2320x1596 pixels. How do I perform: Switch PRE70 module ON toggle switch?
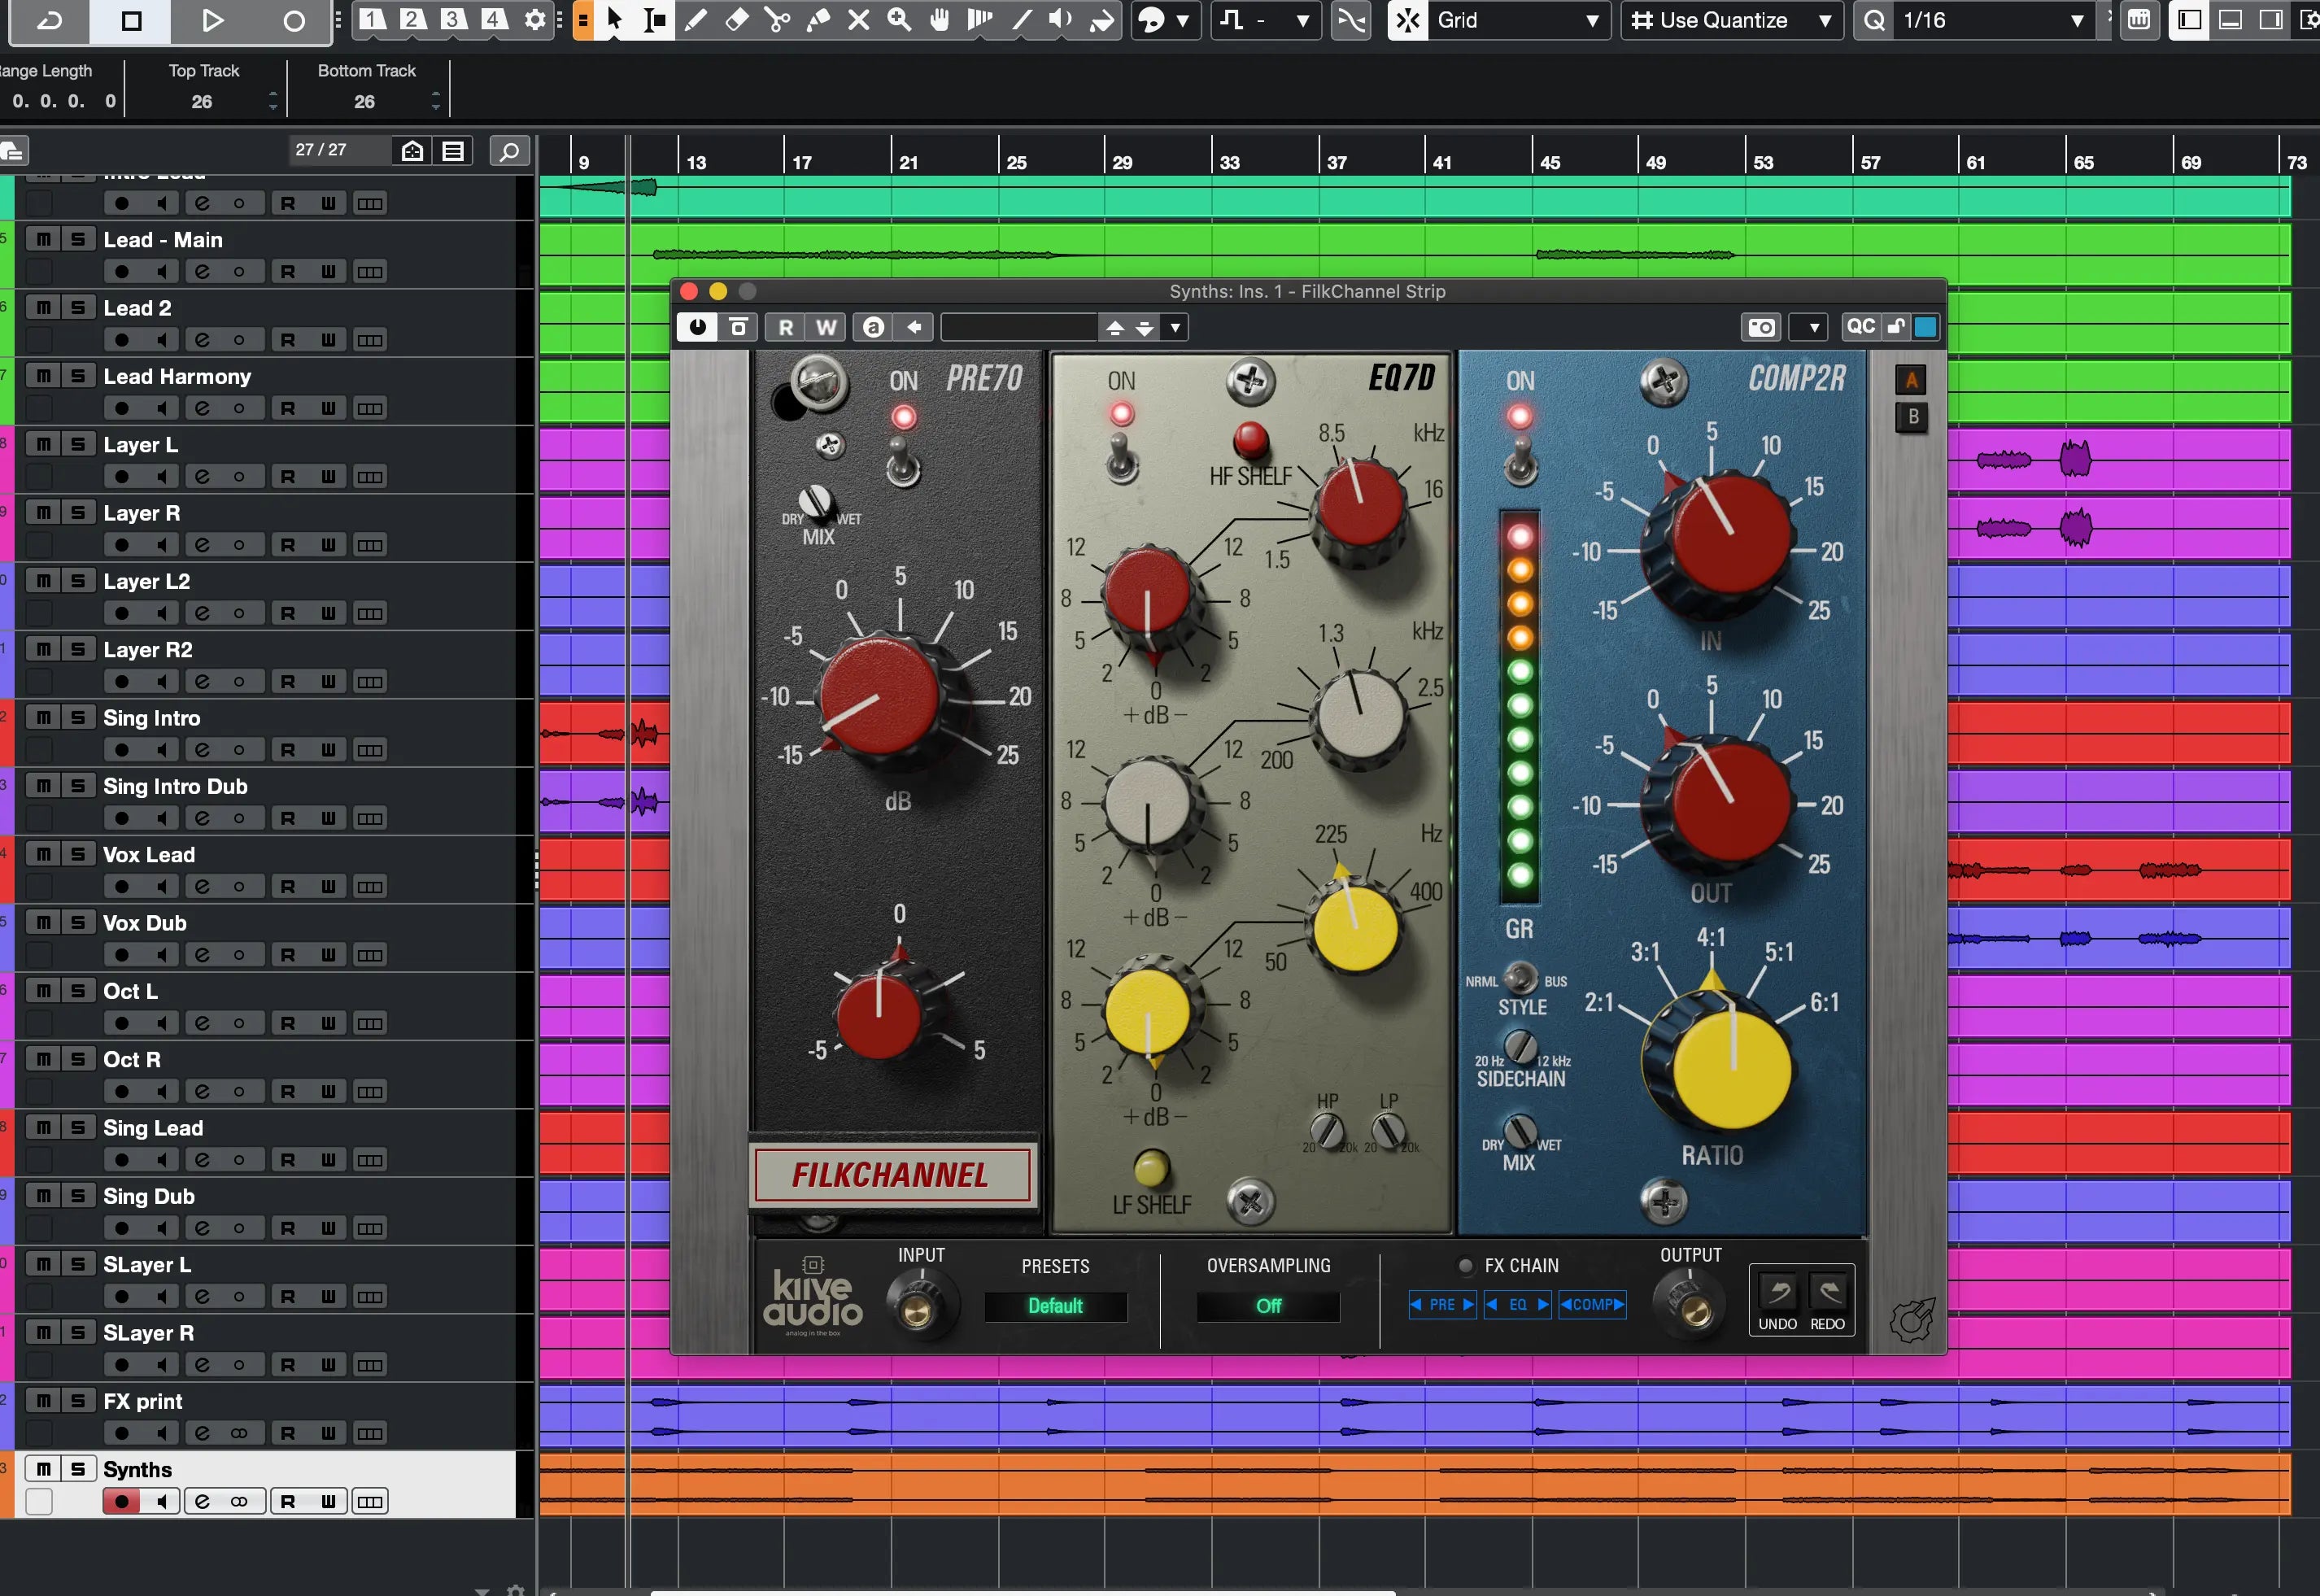coord(903,463)
